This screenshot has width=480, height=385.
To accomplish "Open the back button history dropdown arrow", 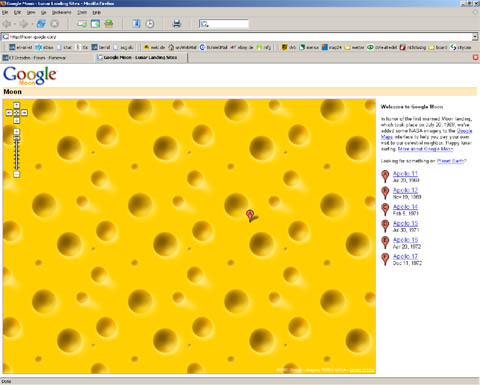I will 14,24.
